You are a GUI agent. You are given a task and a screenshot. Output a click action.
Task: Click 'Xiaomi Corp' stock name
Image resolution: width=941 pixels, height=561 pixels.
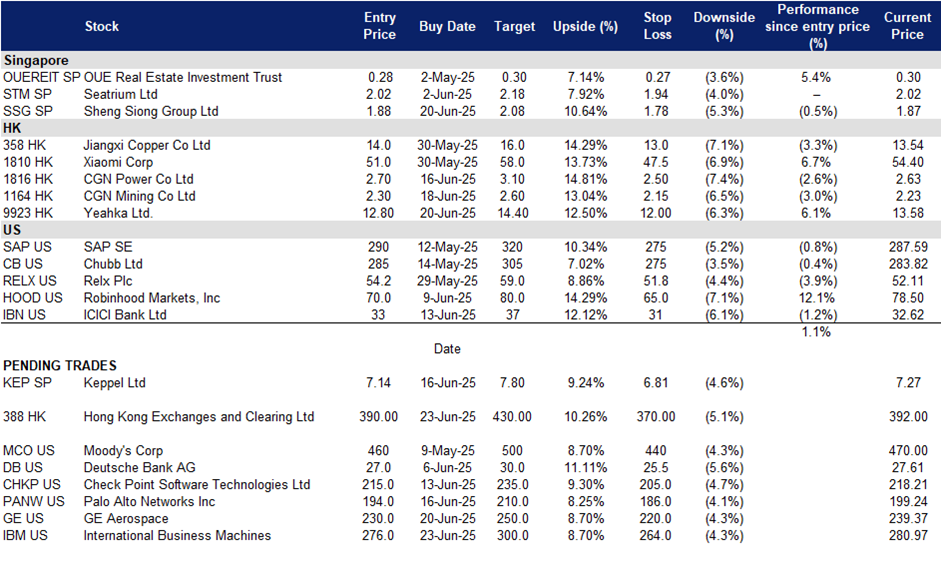pyautogui.click(x=118, y=162)
